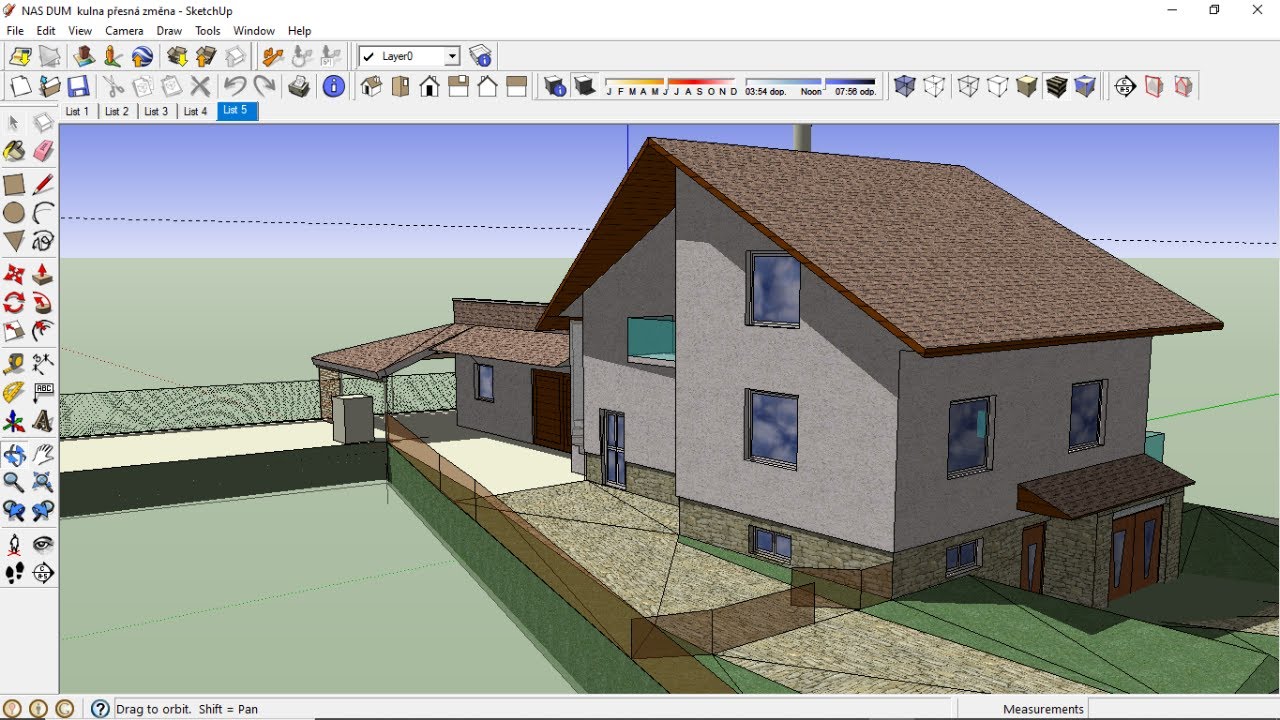Image resolution: width=1280 pixels, height=720 pixels.
Task: Toggle Wireframe face style
Action: [x=968, y=87]
